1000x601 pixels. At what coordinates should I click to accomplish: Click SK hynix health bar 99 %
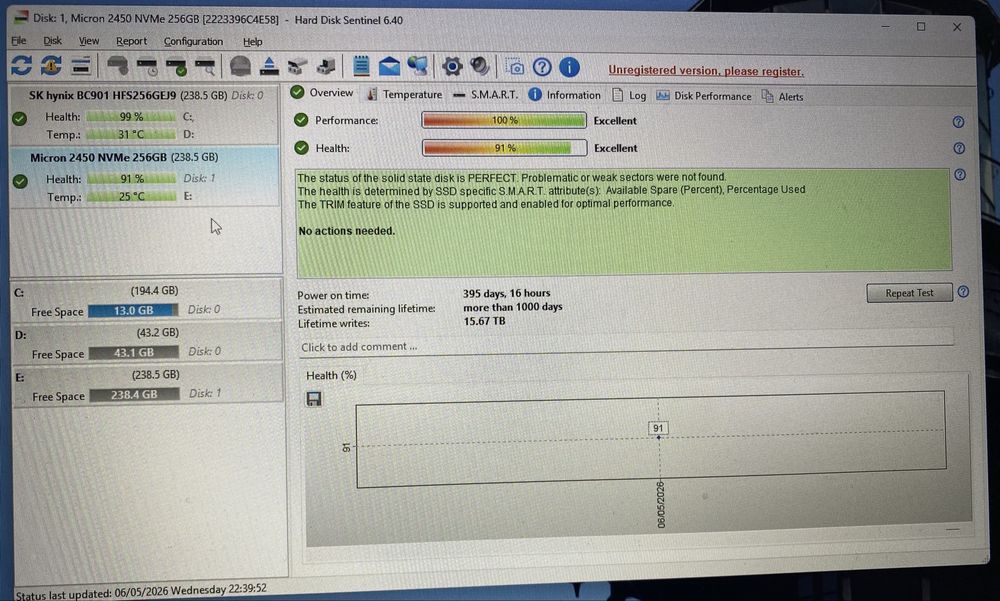pyautogui.click(x=131, y=117)
